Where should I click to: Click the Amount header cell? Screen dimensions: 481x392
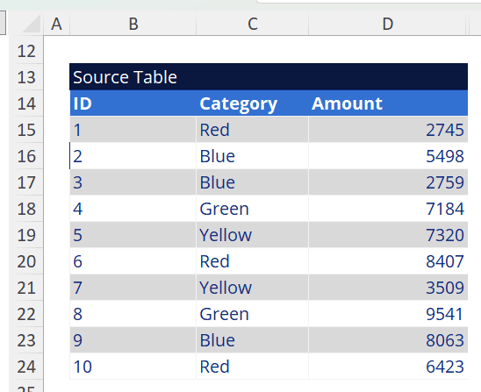388,103
